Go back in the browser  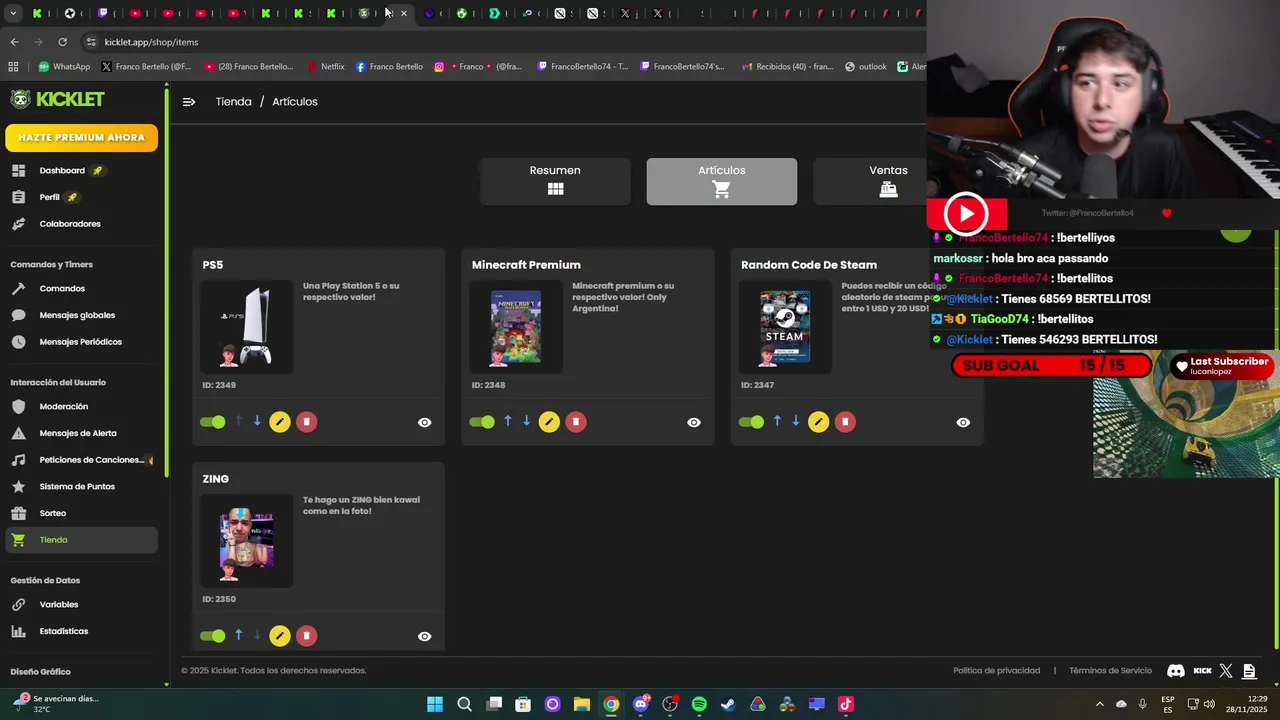tap(14, 42)
